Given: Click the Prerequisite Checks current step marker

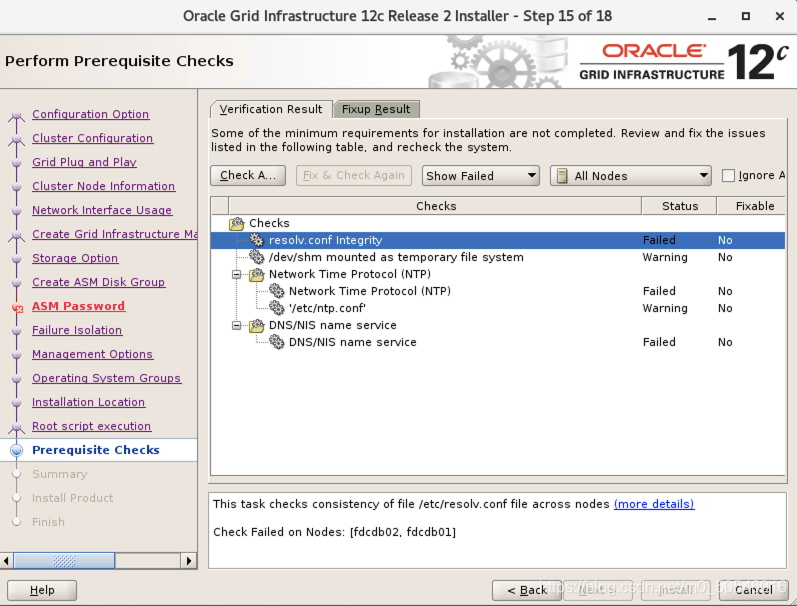Looking at the screenshot, I should click(x=17, y=450).
